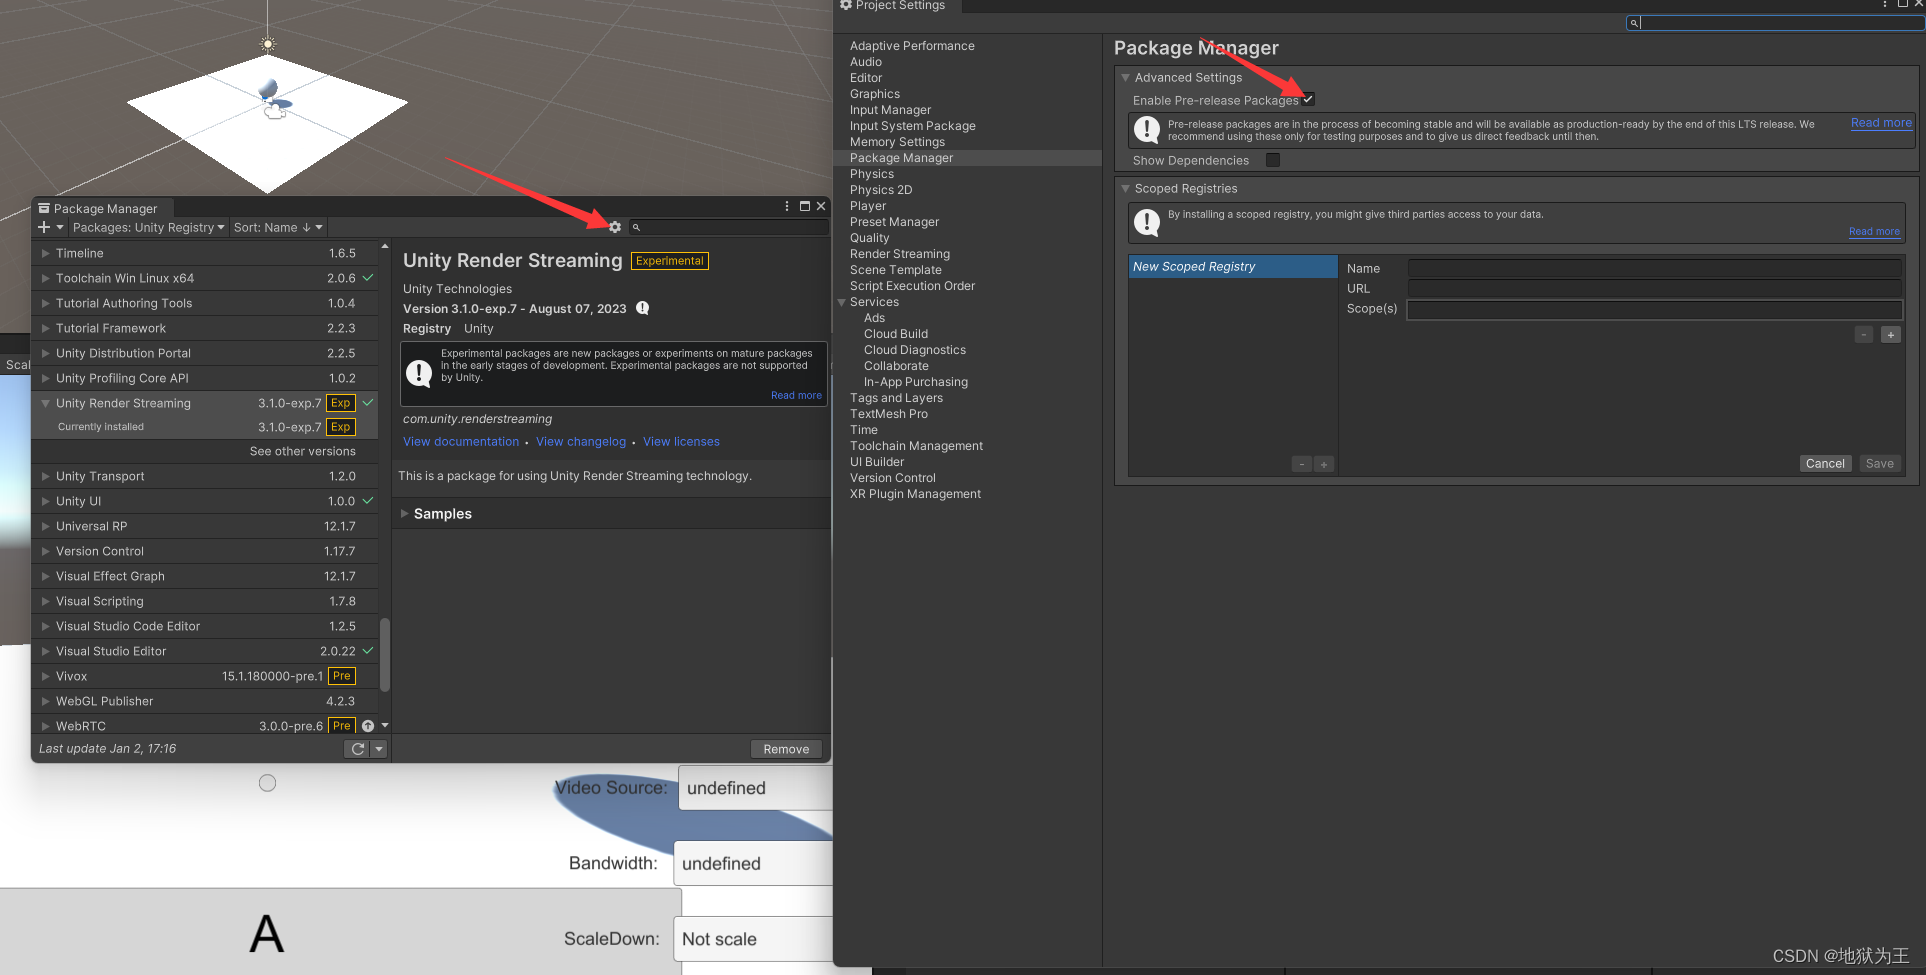The image size is (1926, 975).
Task: Remove scope with minus button
Action: (x=1864, y=335)
